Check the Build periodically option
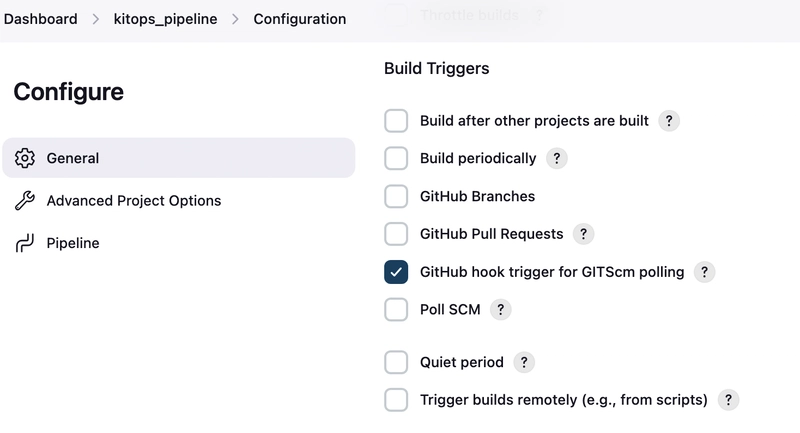 click(396, 158)
